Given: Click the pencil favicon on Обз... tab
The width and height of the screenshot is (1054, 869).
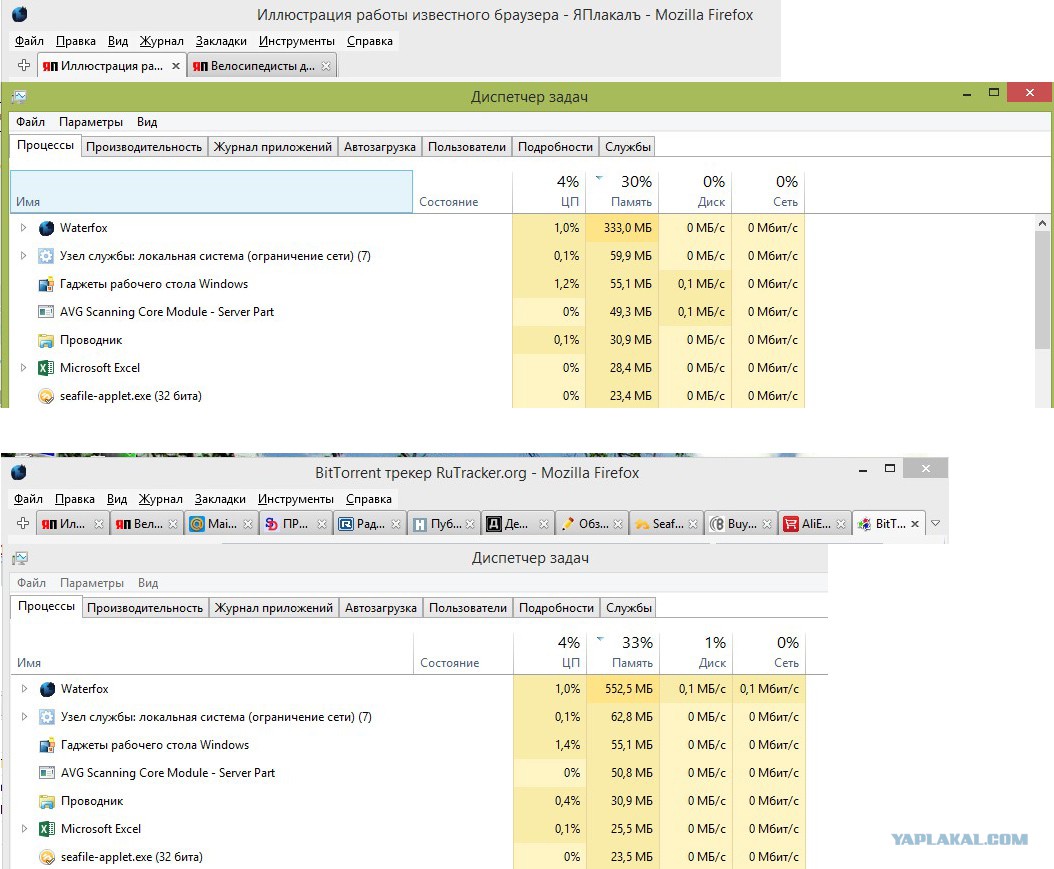Looking at the screenshot, I should pyautogui.click(x=568, y=524).
